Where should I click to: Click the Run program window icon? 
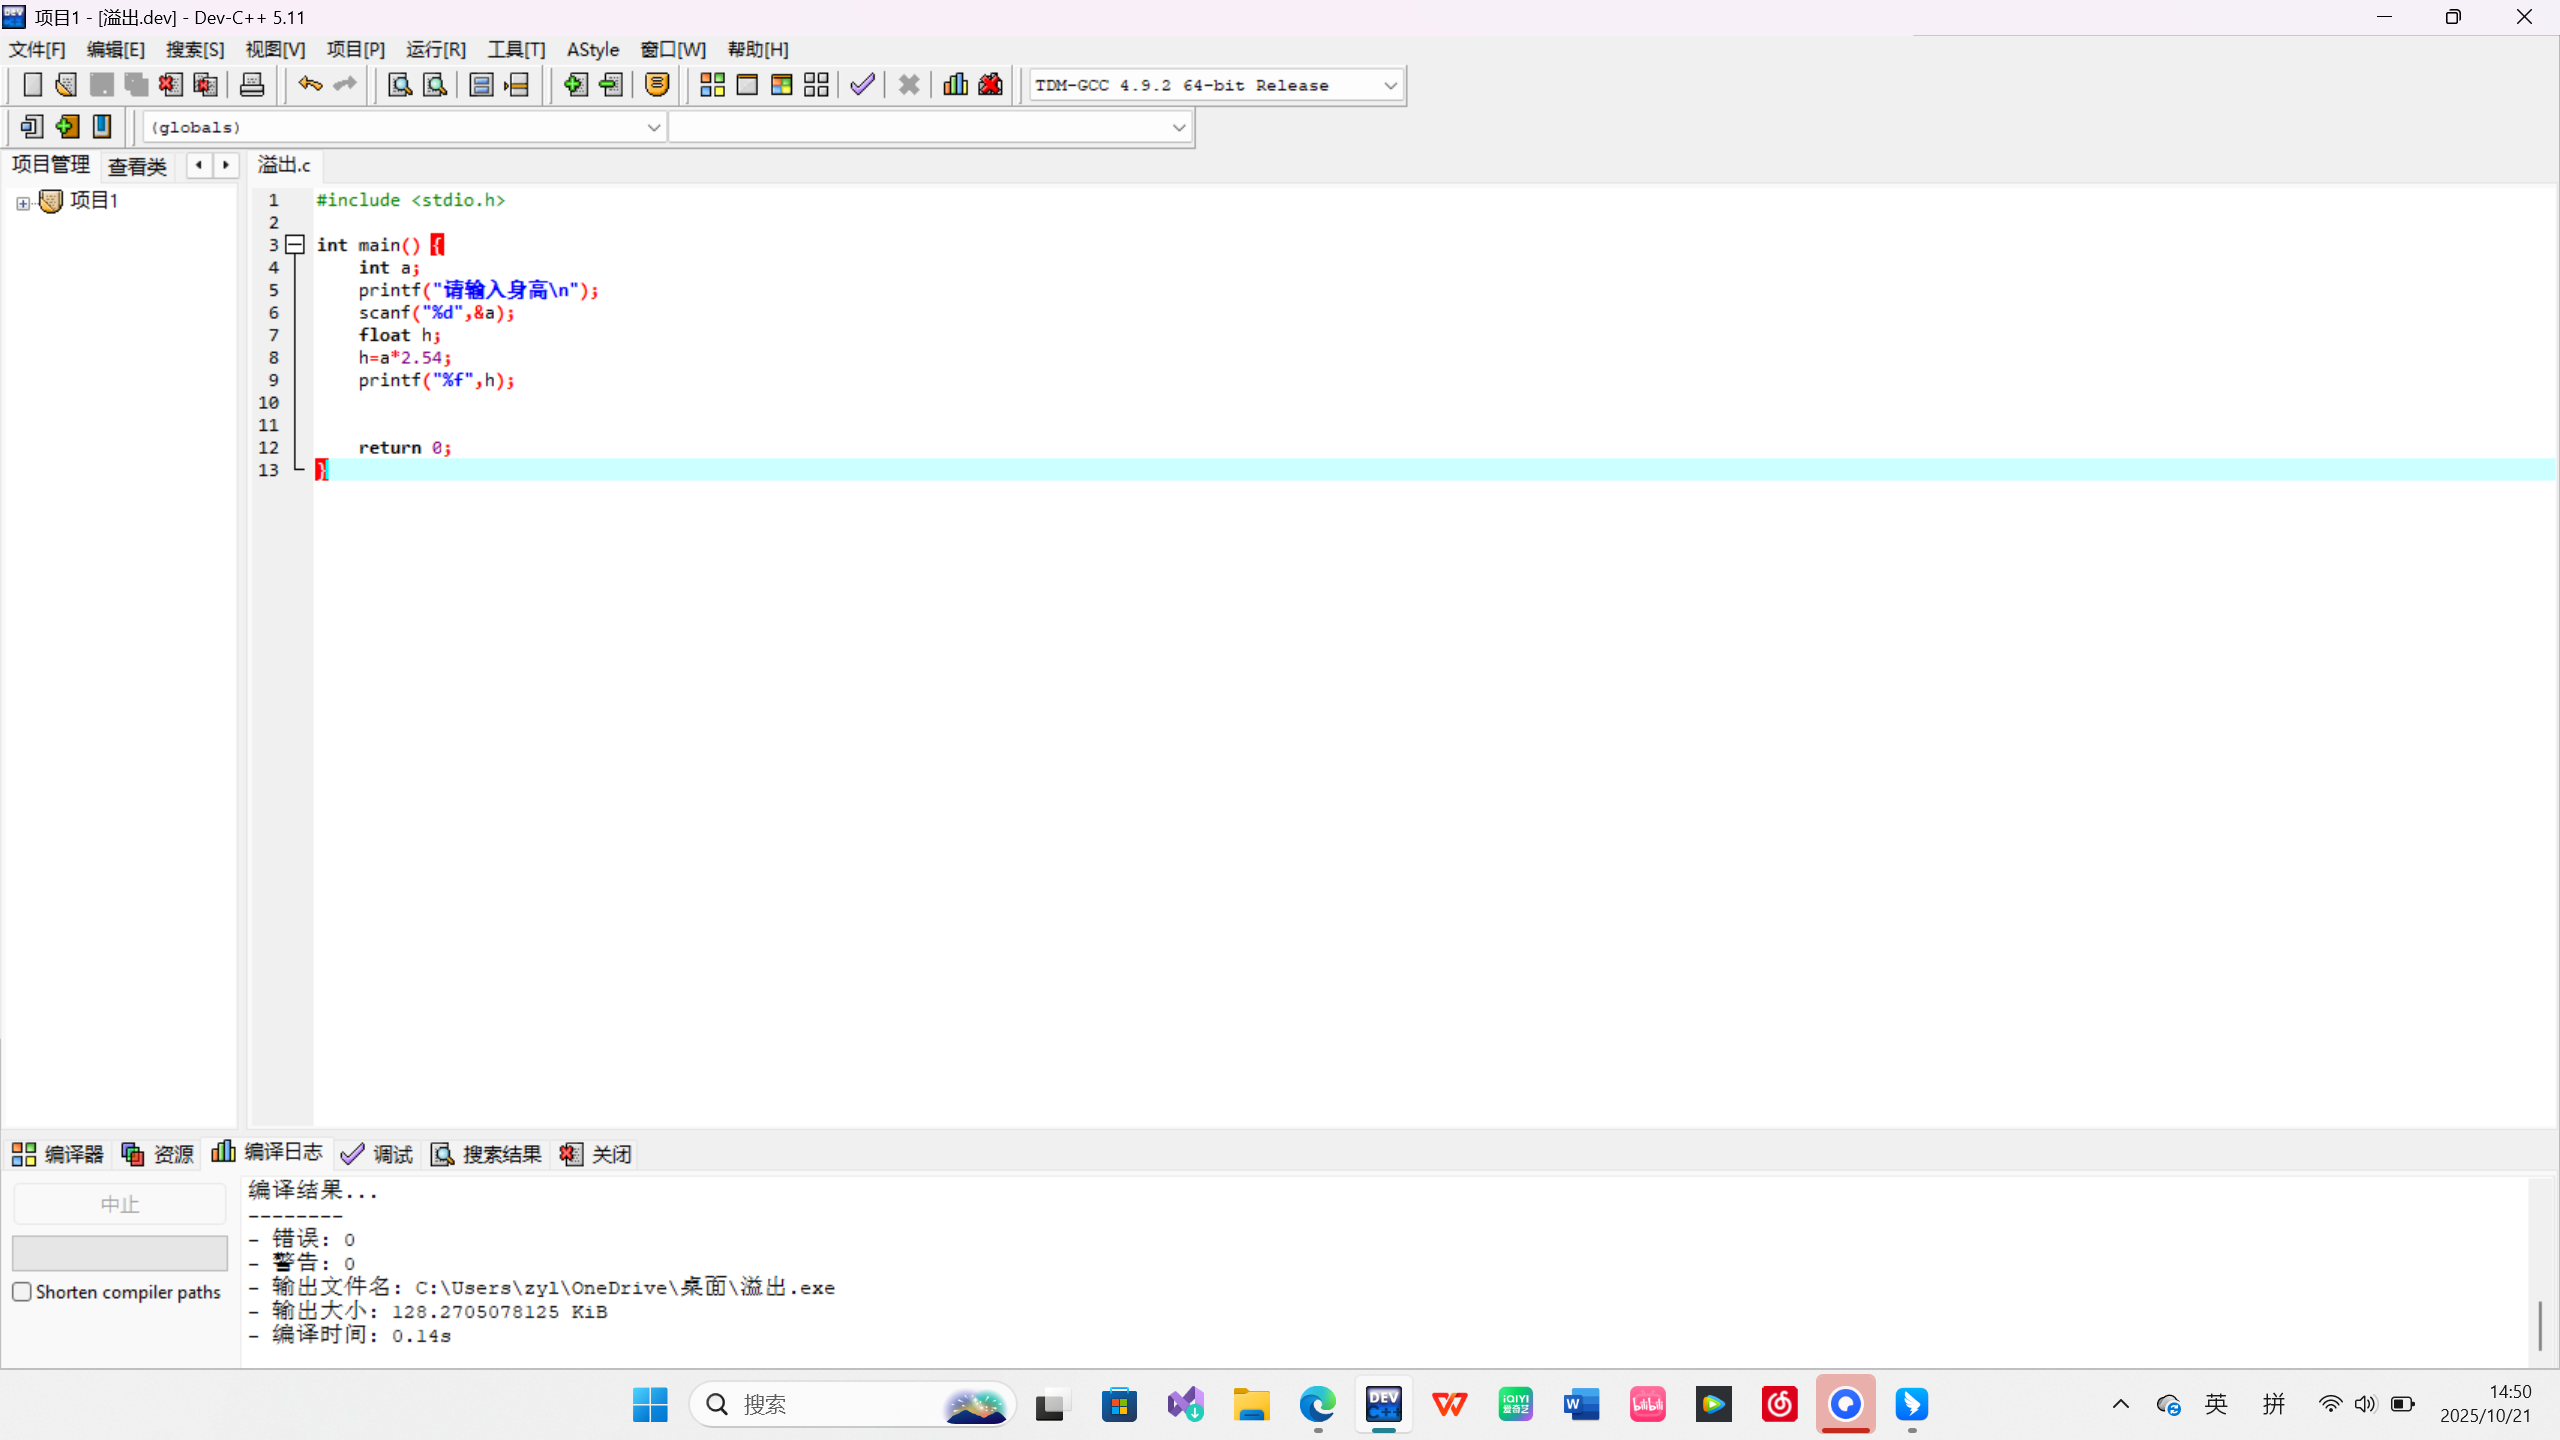747,85
